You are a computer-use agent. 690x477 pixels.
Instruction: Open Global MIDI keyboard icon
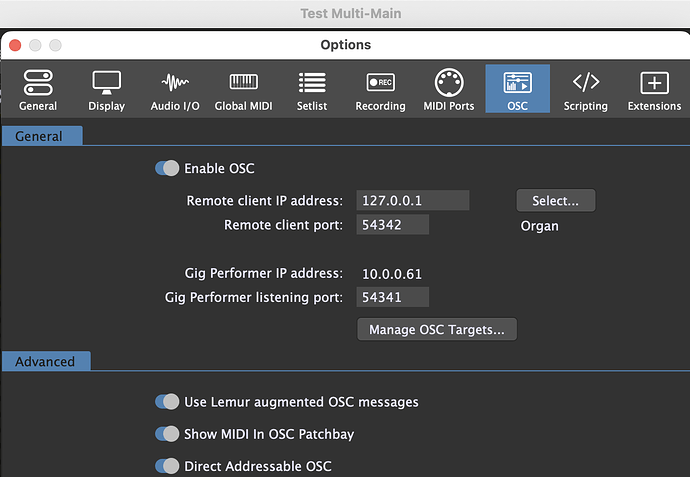tap(244, 83)
